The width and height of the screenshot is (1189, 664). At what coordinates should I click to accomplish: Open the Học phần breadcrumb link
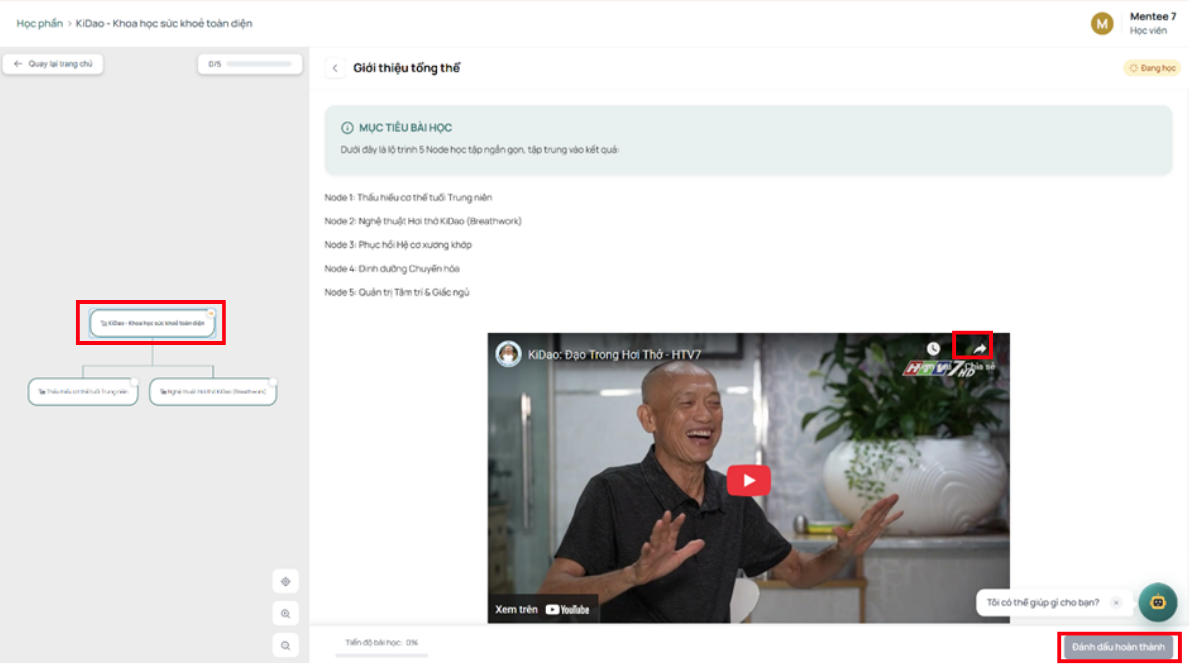tap(39, 23)
